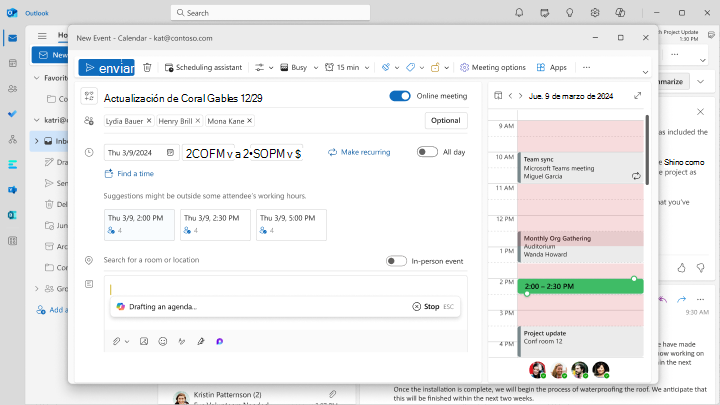Click the Optional attendees button
Viewport: 720px width, 405px height.
click(445, 120)
